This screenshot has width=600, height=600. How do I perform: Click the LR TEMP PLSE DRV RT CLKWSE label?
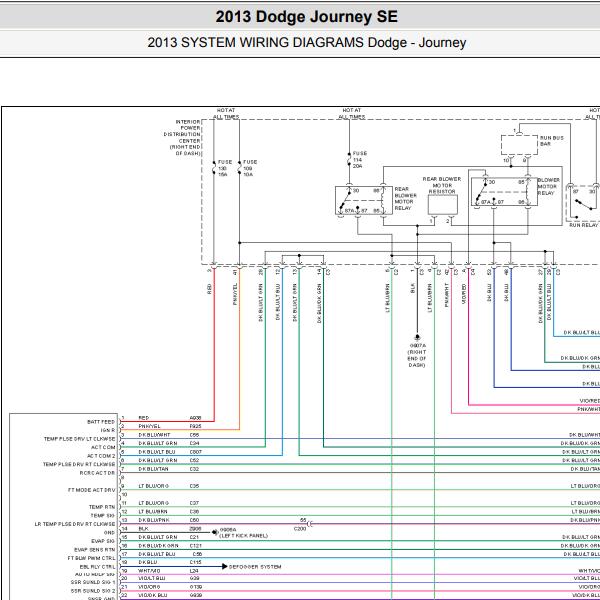tap(75, 524)
